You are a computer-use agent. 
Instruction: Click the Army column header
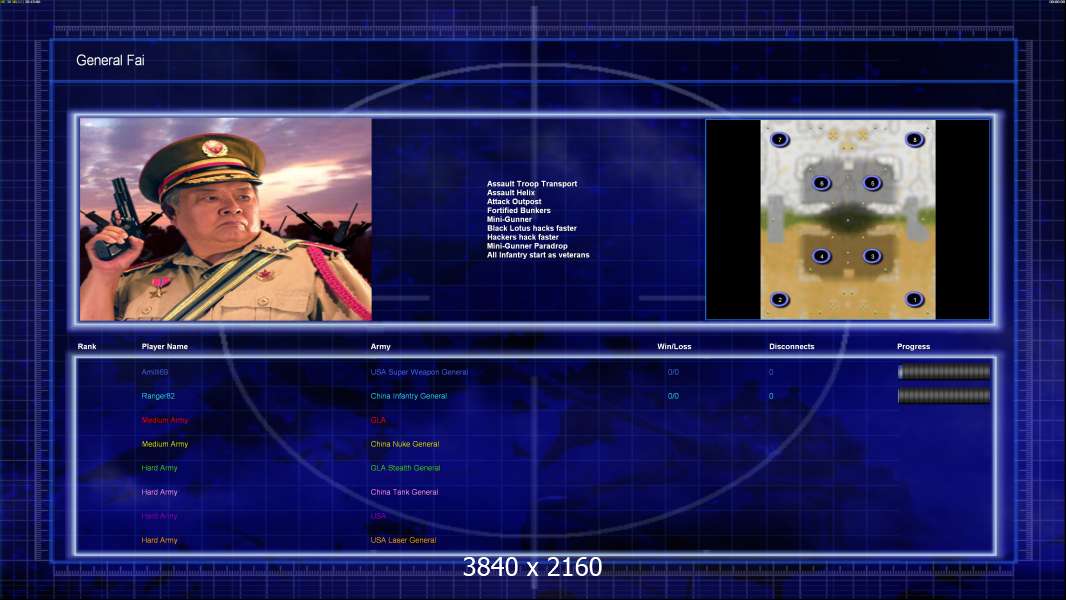pyautogui.click(x=381, y=347)
